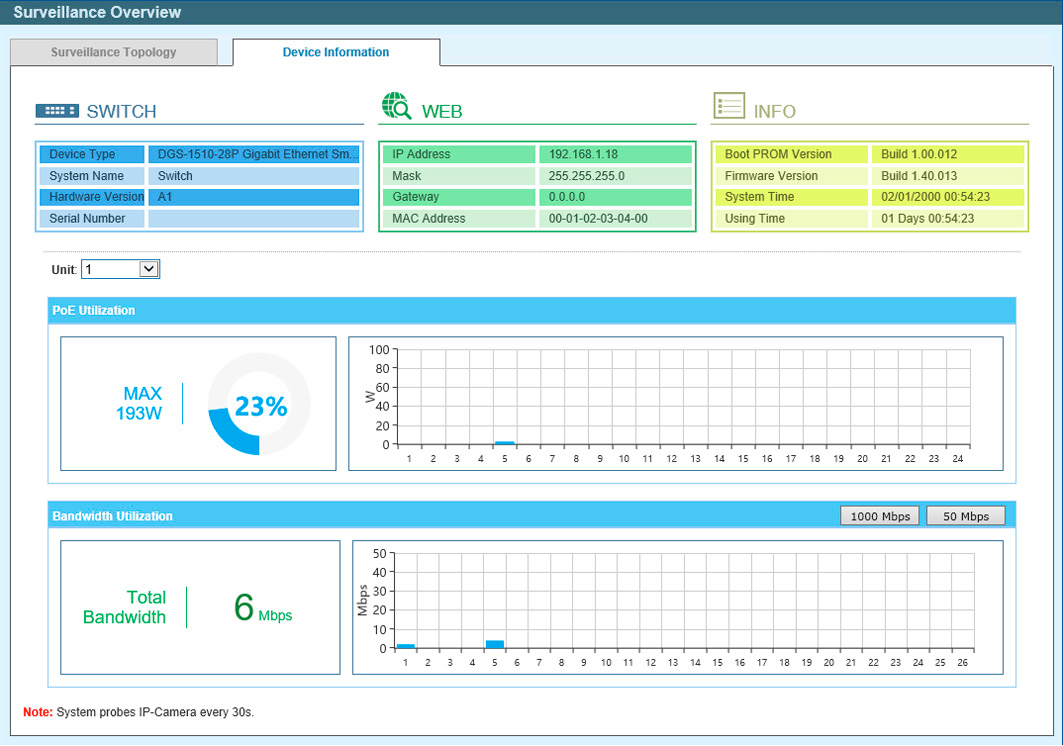Click the Device Type label

pos(82,154)
